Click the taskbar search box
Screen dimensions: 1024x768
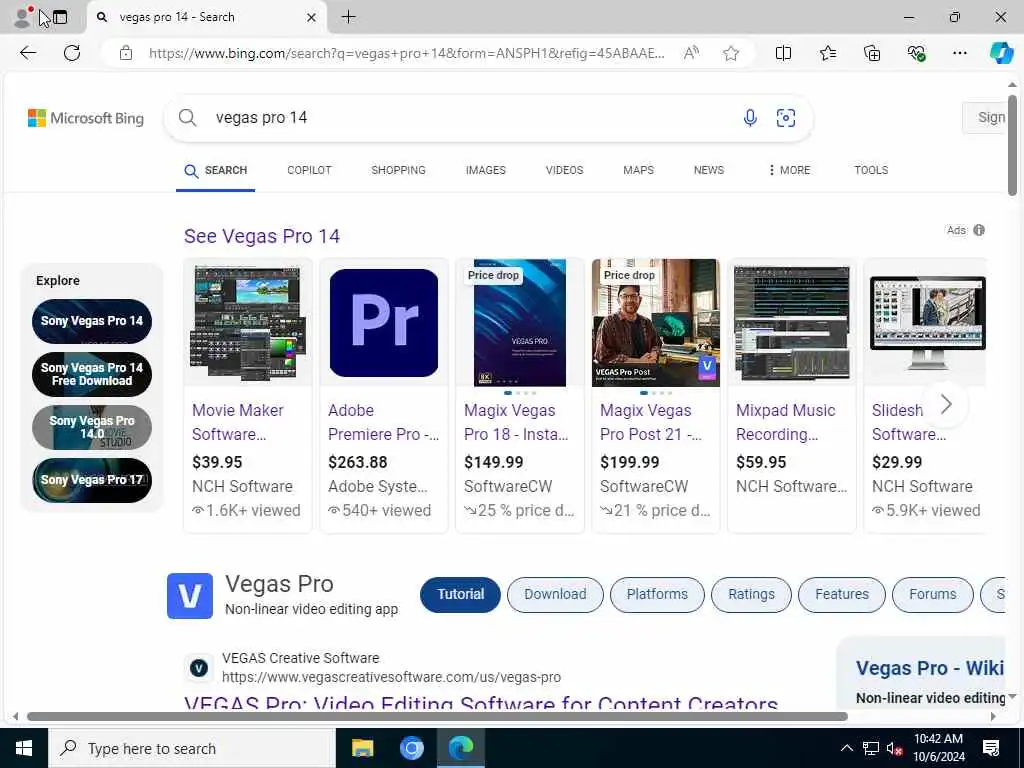[x=192, y=748]
